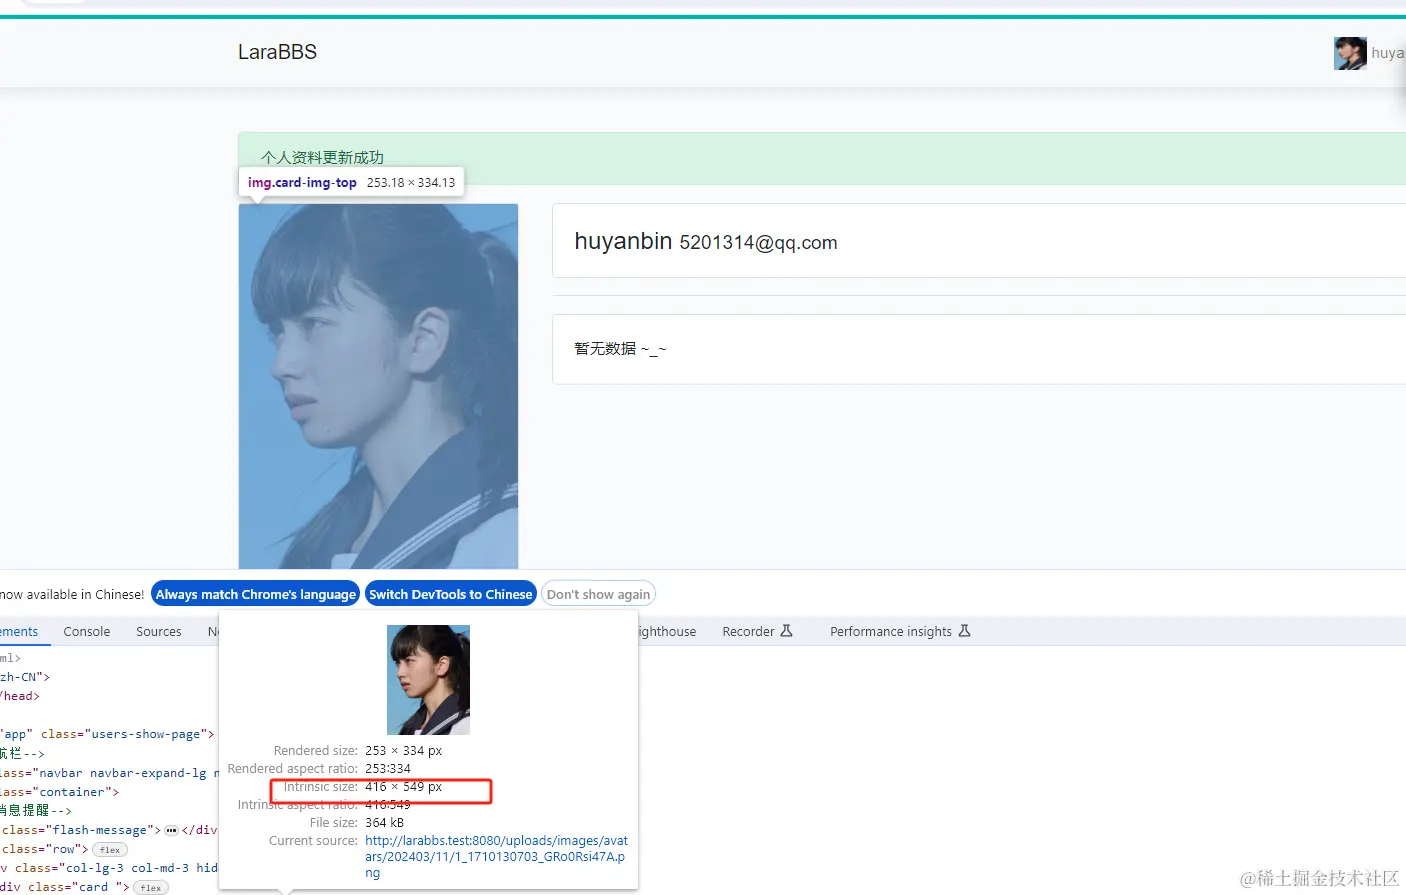This screenshot has width=1406, height=895.
Task: Switch to the Sources tab
Action: 159,631
